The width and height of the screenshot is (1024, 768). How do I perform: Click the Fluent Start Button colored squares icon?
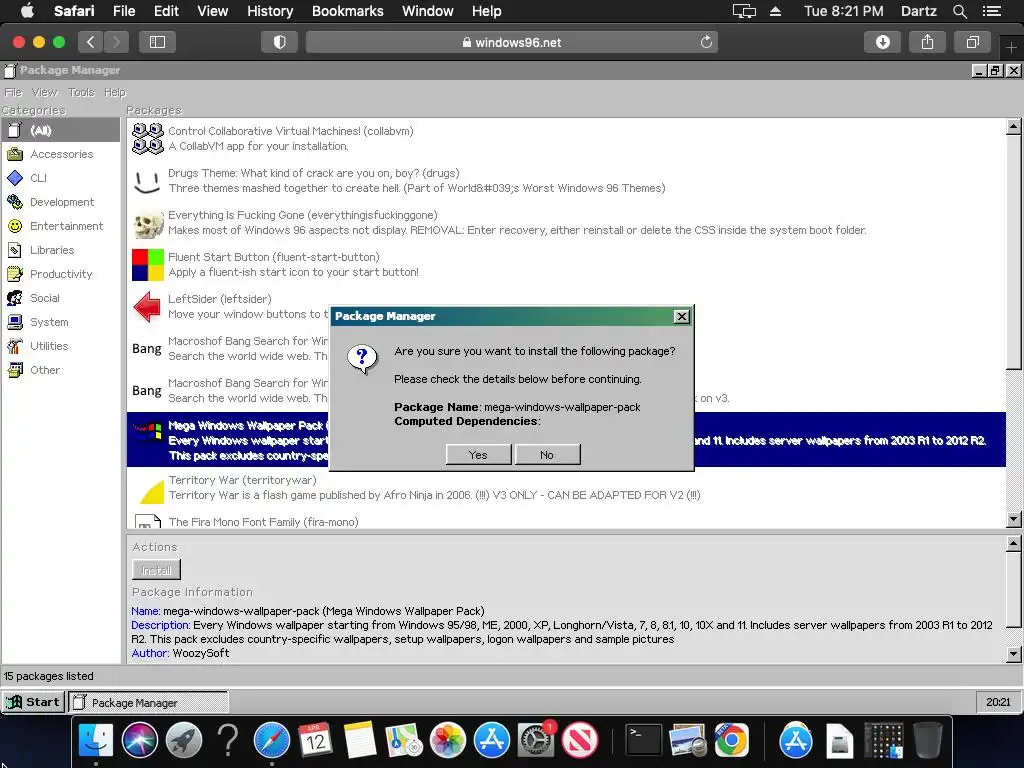[148, 264]
